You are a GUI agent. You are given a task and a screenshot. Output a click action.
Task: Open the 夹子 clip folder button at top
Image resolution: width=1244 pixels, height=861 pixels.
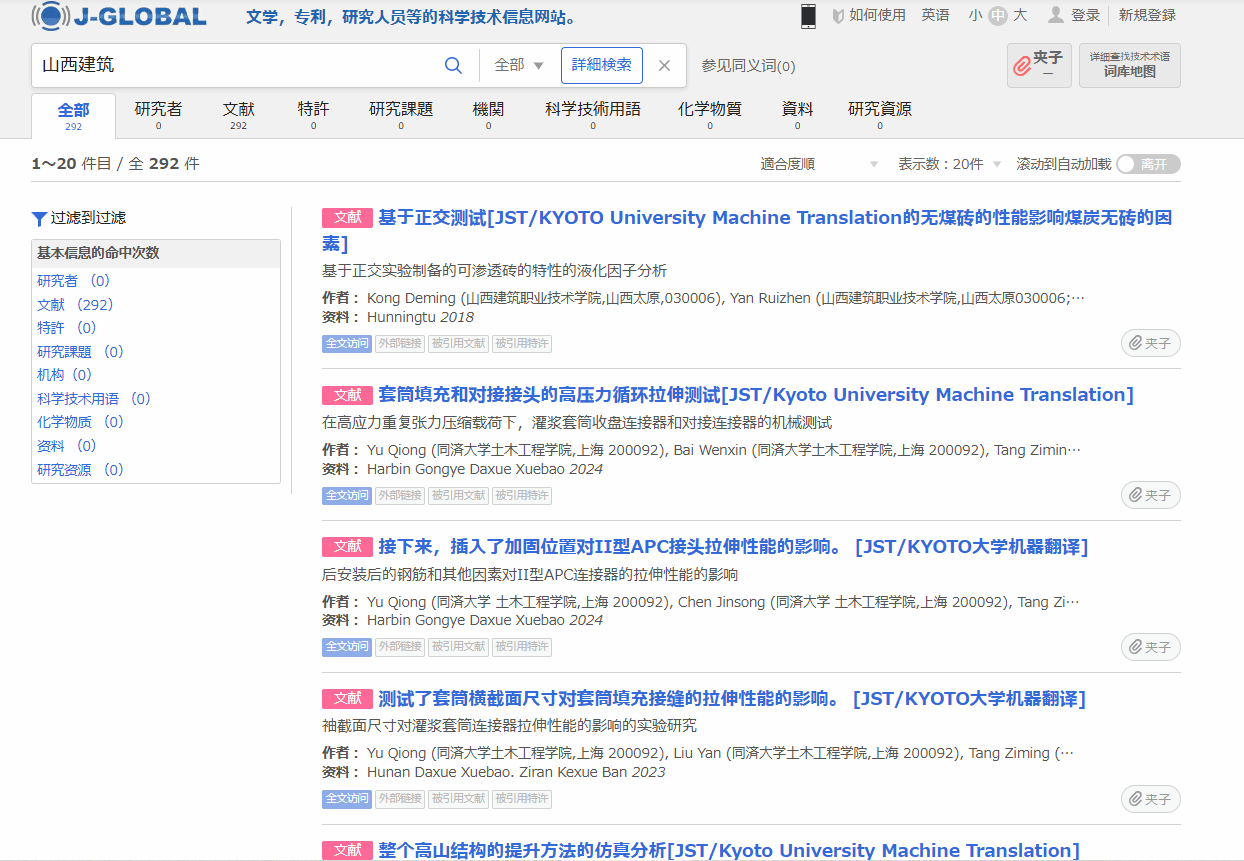1038,65
